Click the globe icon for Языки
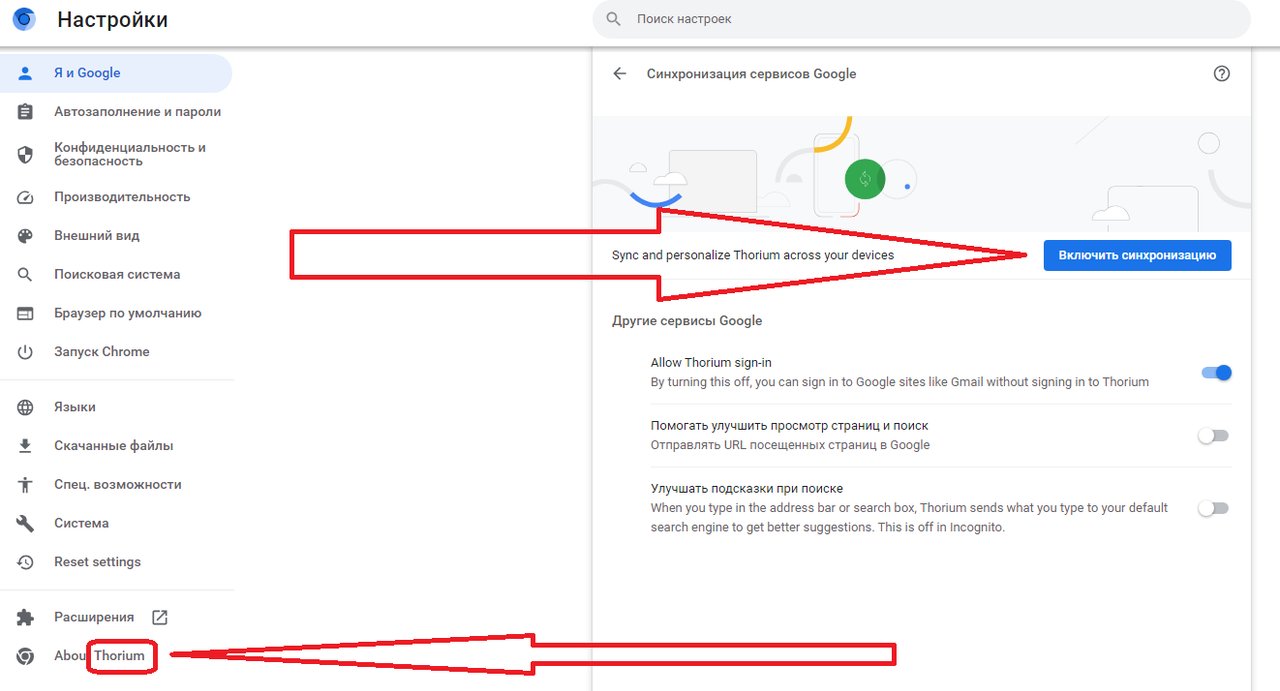This screenshot has width=1280, height=691. pos(26,407)
